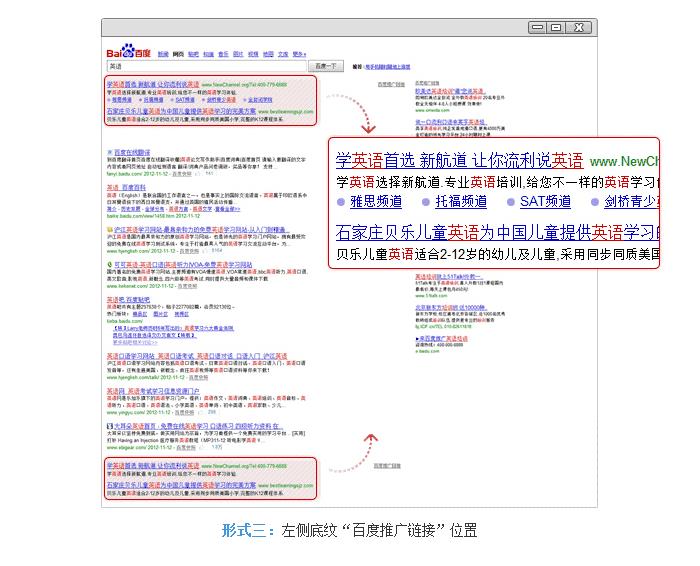Screen dimensions: 700x566
Task: Open the 可可英语 search result title
Action: coord(183,265)
